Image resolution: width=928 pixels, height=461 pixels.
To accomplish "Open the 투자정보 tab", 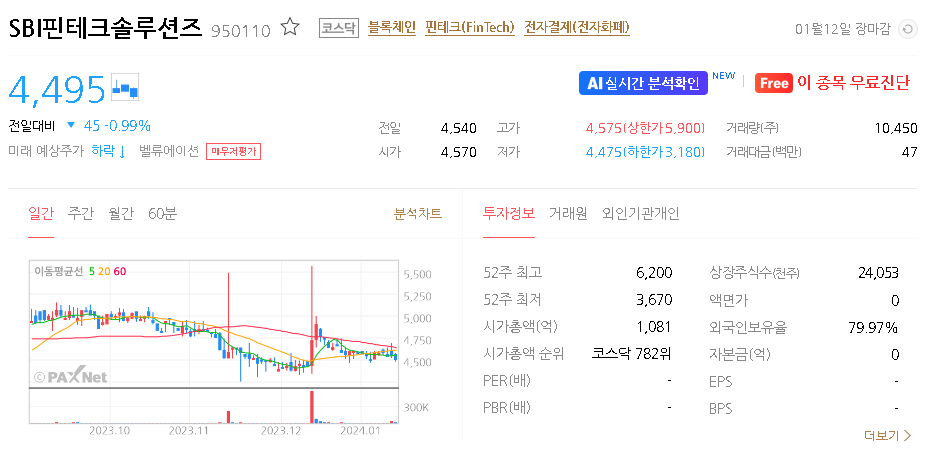I will 509,214.
